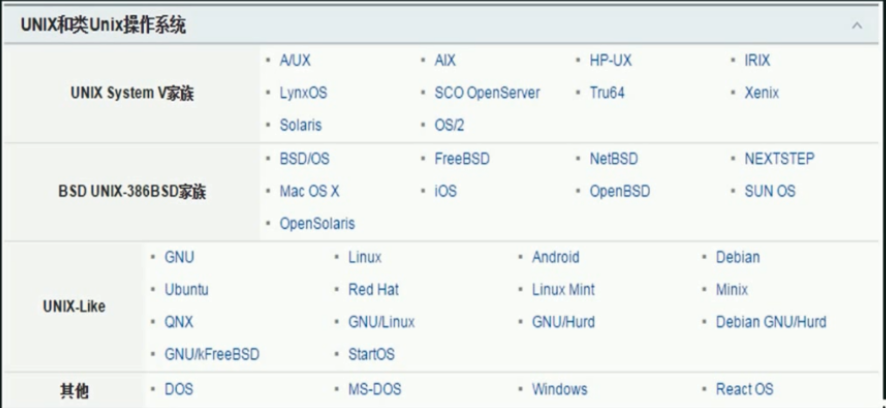Click the Android link
886x408 pixels.
click(x=556, y=258)
